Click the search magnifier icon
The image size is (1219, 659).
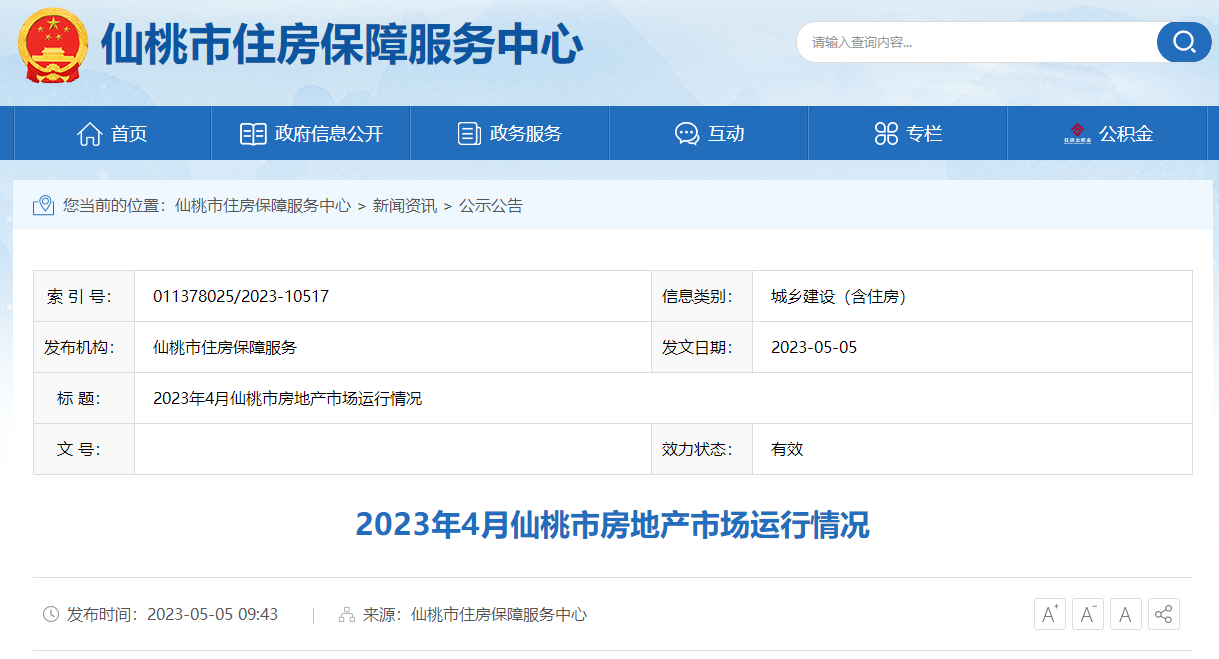click(x=1184, y=42)
